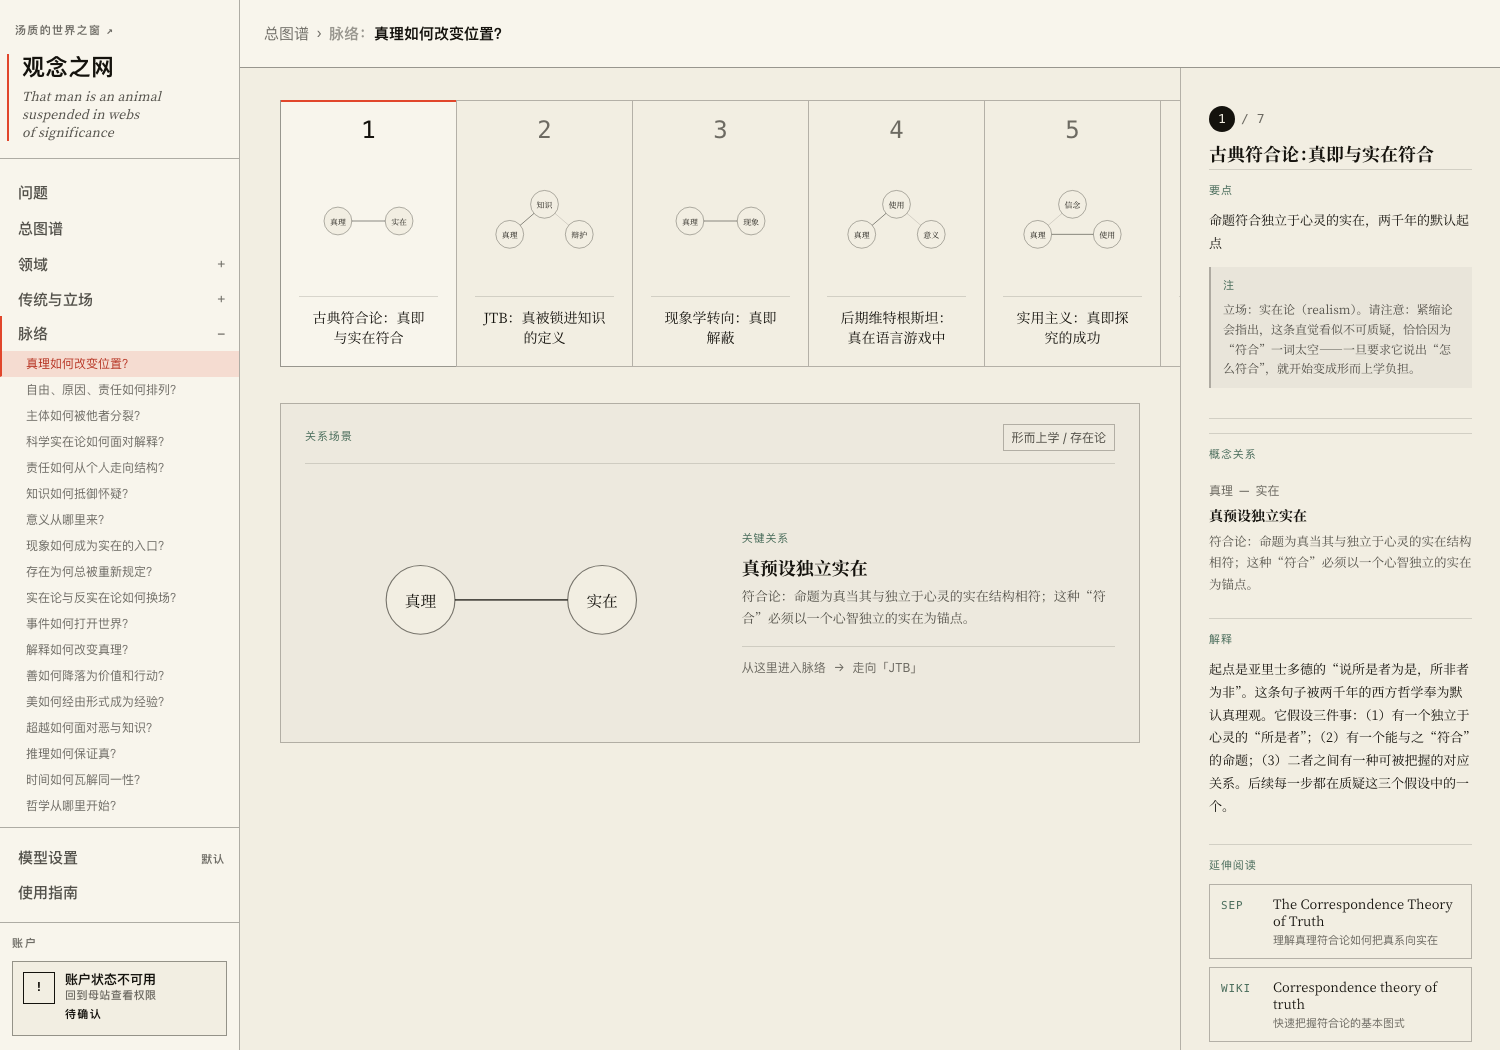Select step card 5 实用主义
Screen dimensions: 1500x1050
[x=1072, y=233]
